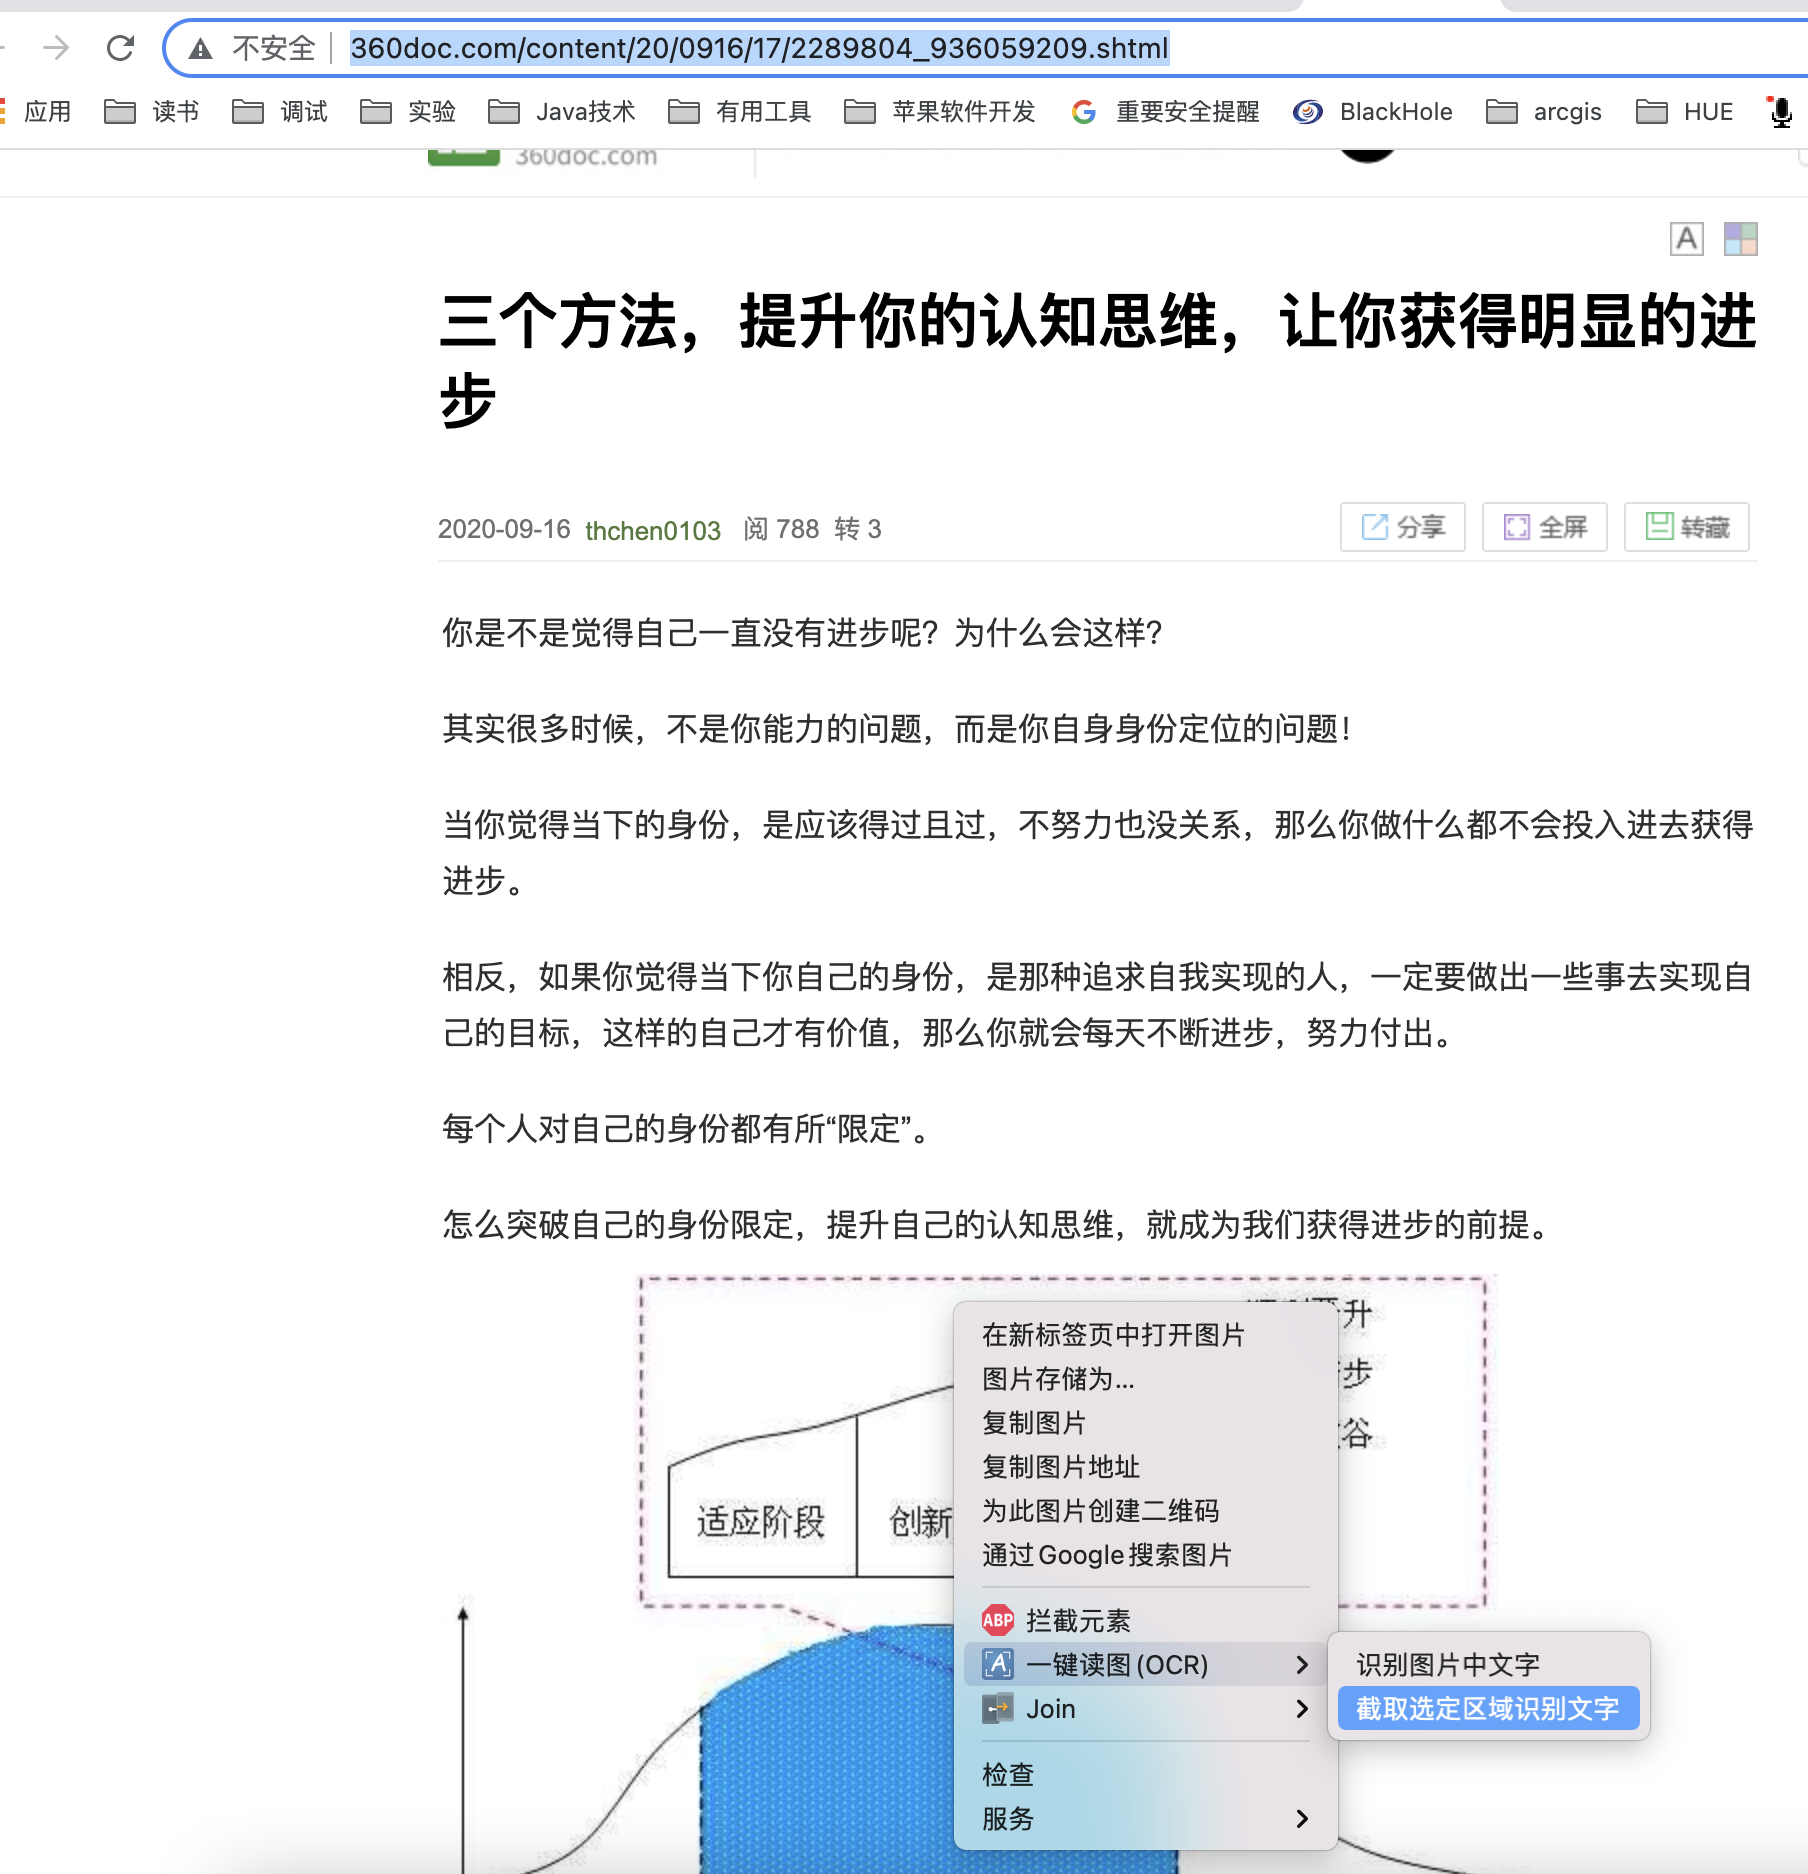1808x1874 pixels.
Task: Click the 'A' font size icon above the title
Action: (x=1686, y=239)
